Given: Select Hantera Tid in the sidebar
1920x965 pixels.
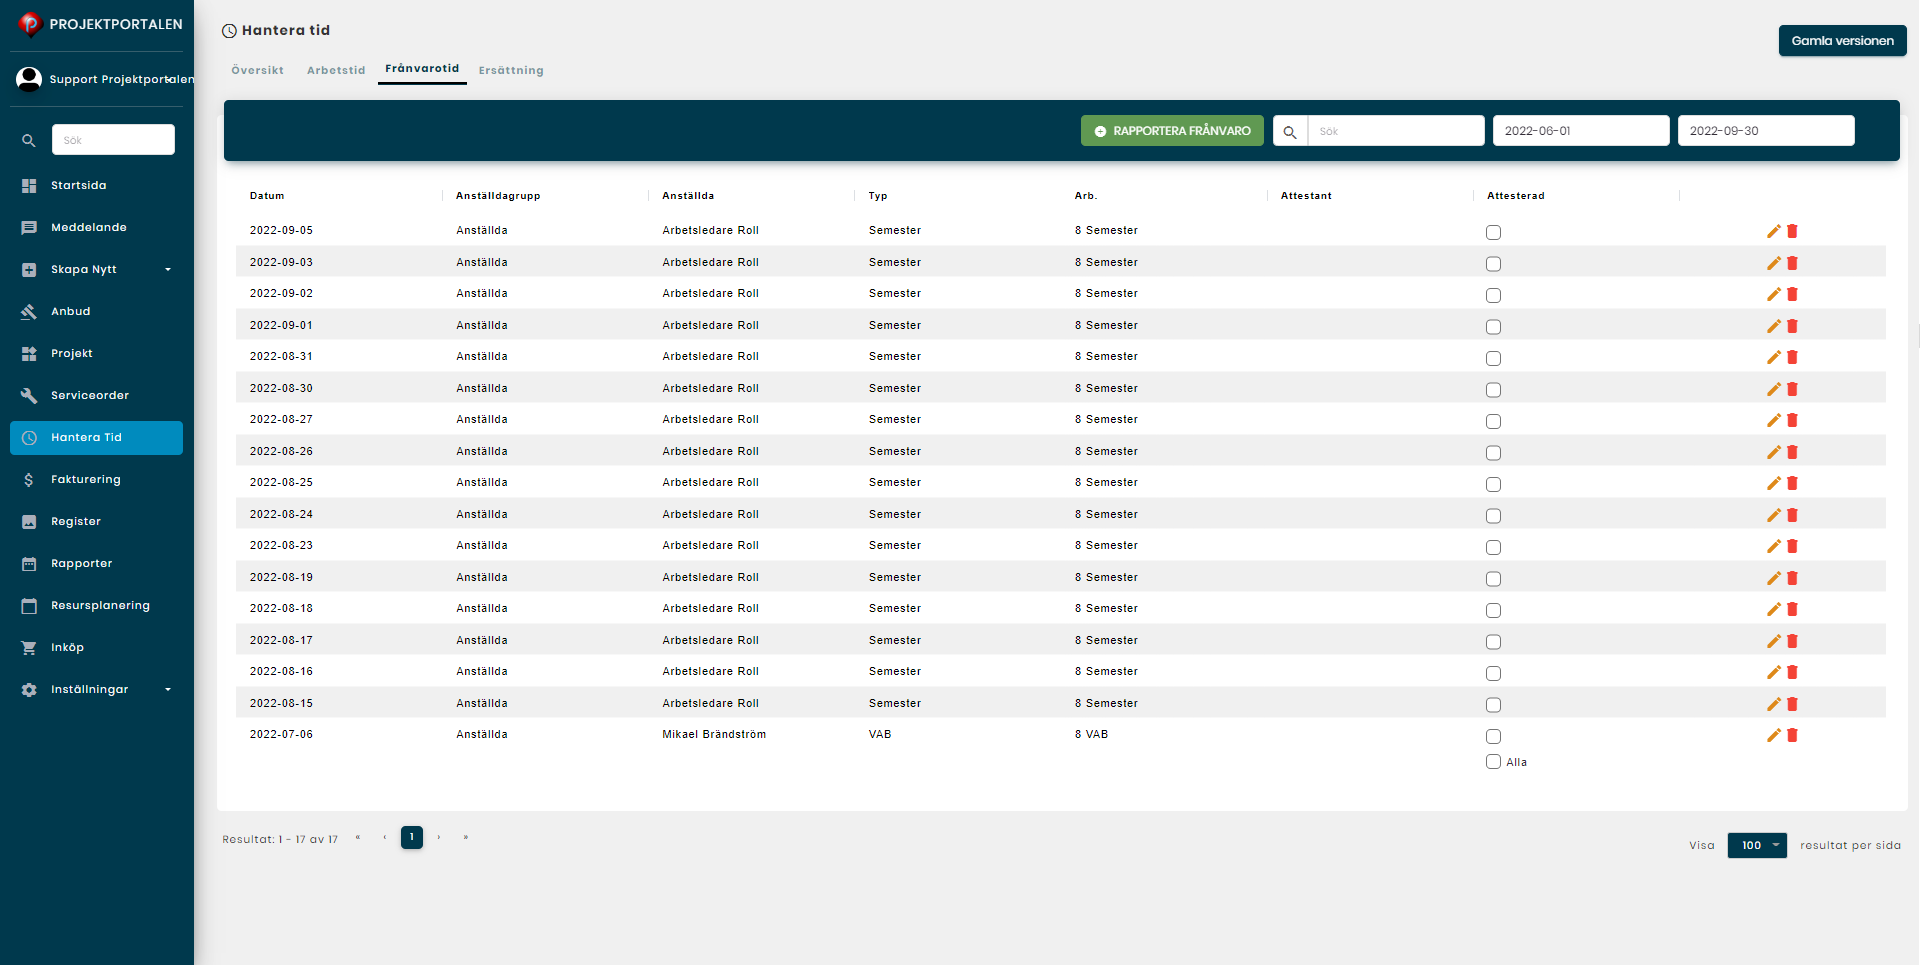Looking at the screenshot, I should pyautogui.click(x=96, y=438).
